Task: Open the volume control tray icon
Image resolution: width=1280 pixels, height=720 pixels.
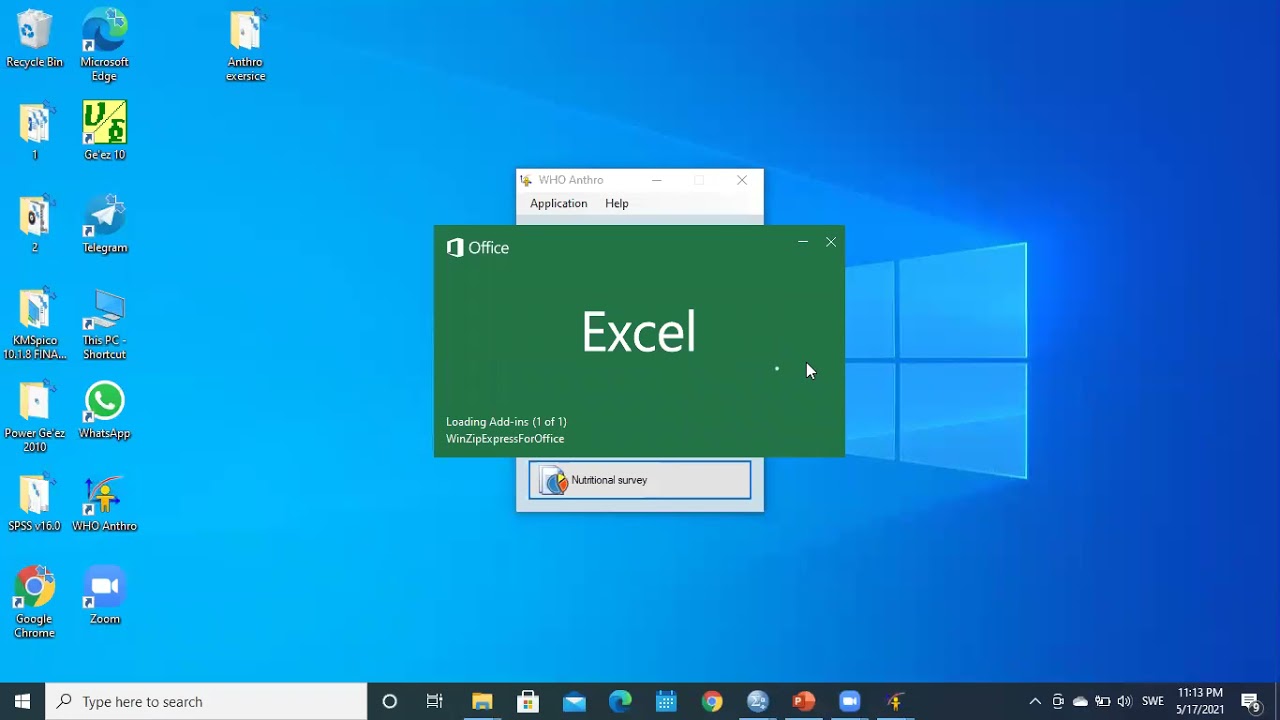Action: 1125,701
